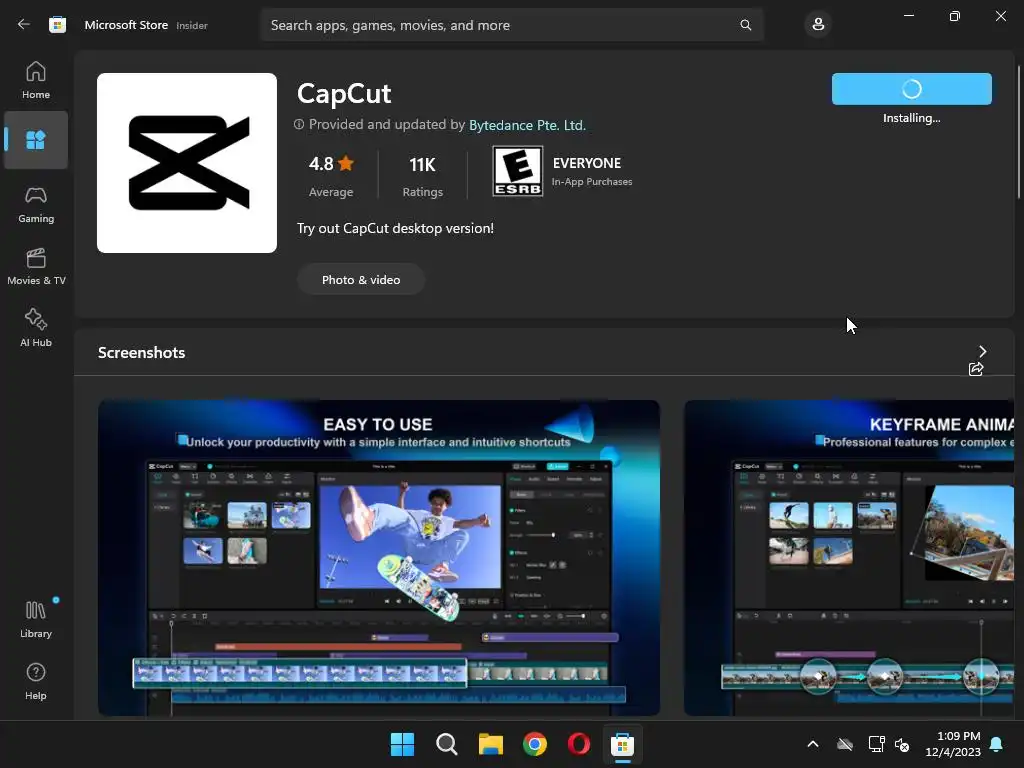
Task: Open the Library in sidebar
Action: pyautogui.click(x=36, y=619)
